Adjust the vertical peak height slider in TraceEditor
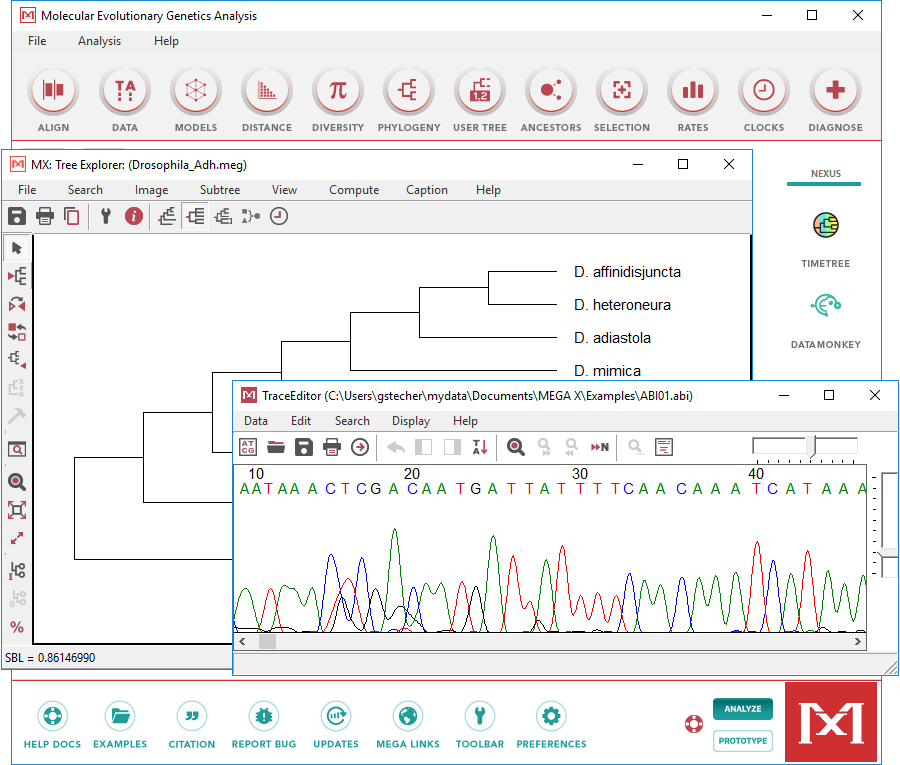The image size is (900, 765). coord(889,552)
